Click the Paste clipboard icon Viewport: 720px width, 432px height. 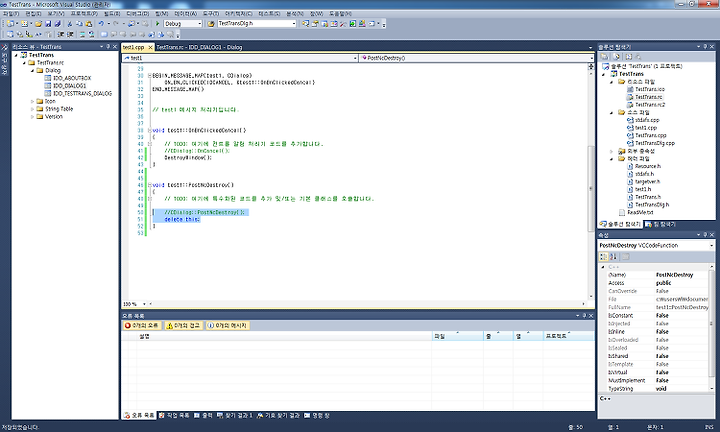click(89, 23)
